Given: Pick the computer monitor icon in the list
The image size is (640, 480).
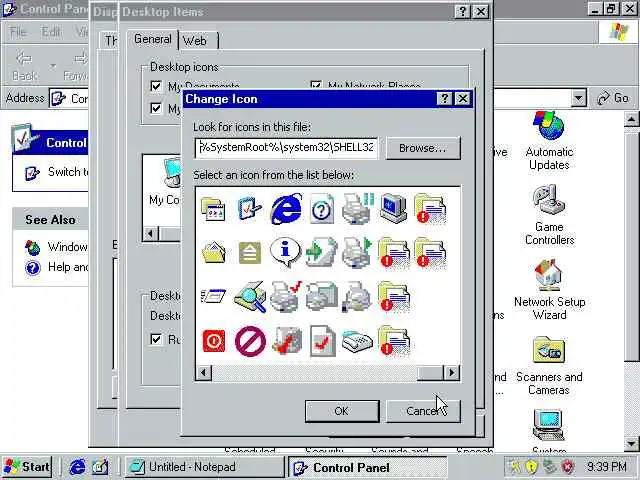Looking at the screenshot, I should (393, 209).
